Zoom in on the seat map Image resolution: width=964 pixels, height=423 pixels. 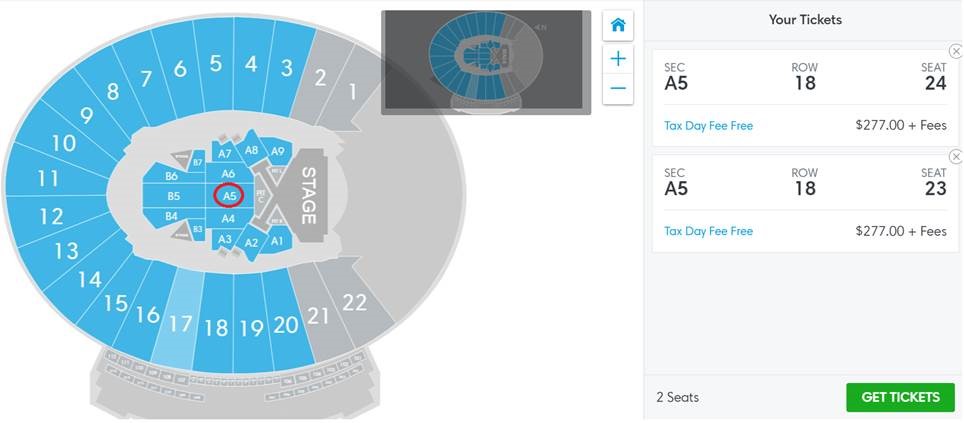(x=618, y=58)
